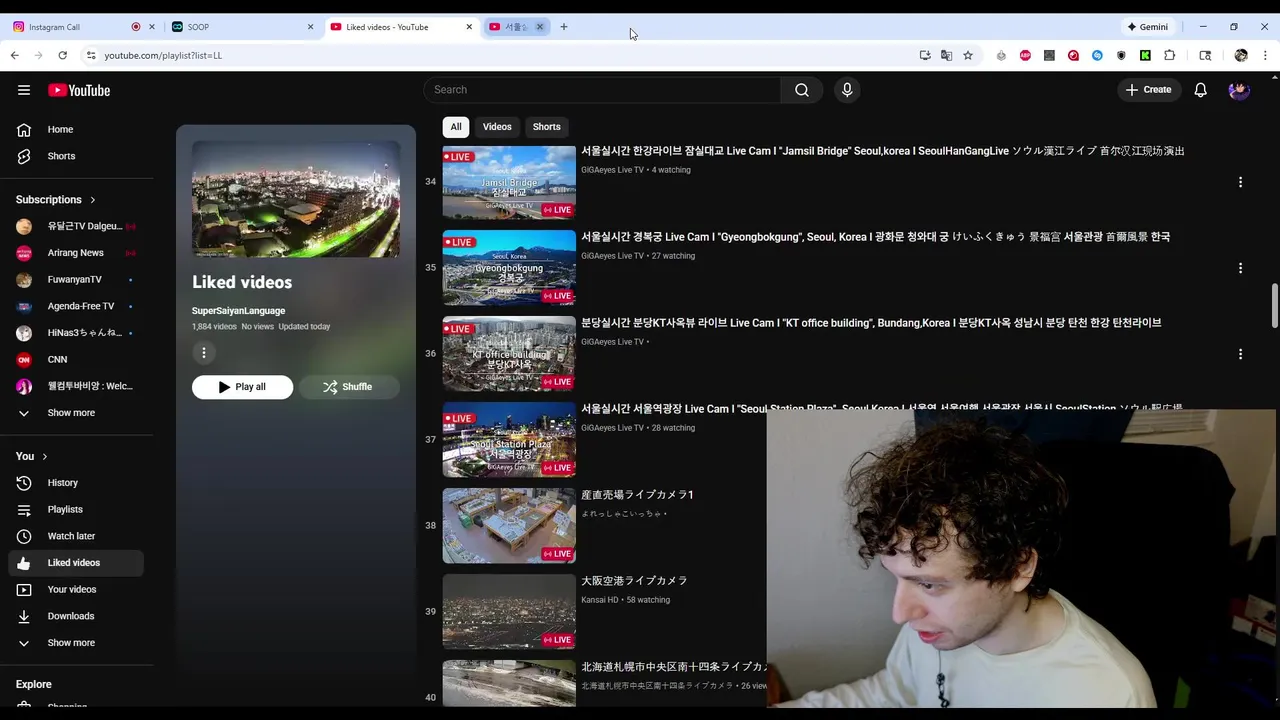Expand Show more under Subscriptions
Viewport: 1280px width, 720px height.
[76, 413]
